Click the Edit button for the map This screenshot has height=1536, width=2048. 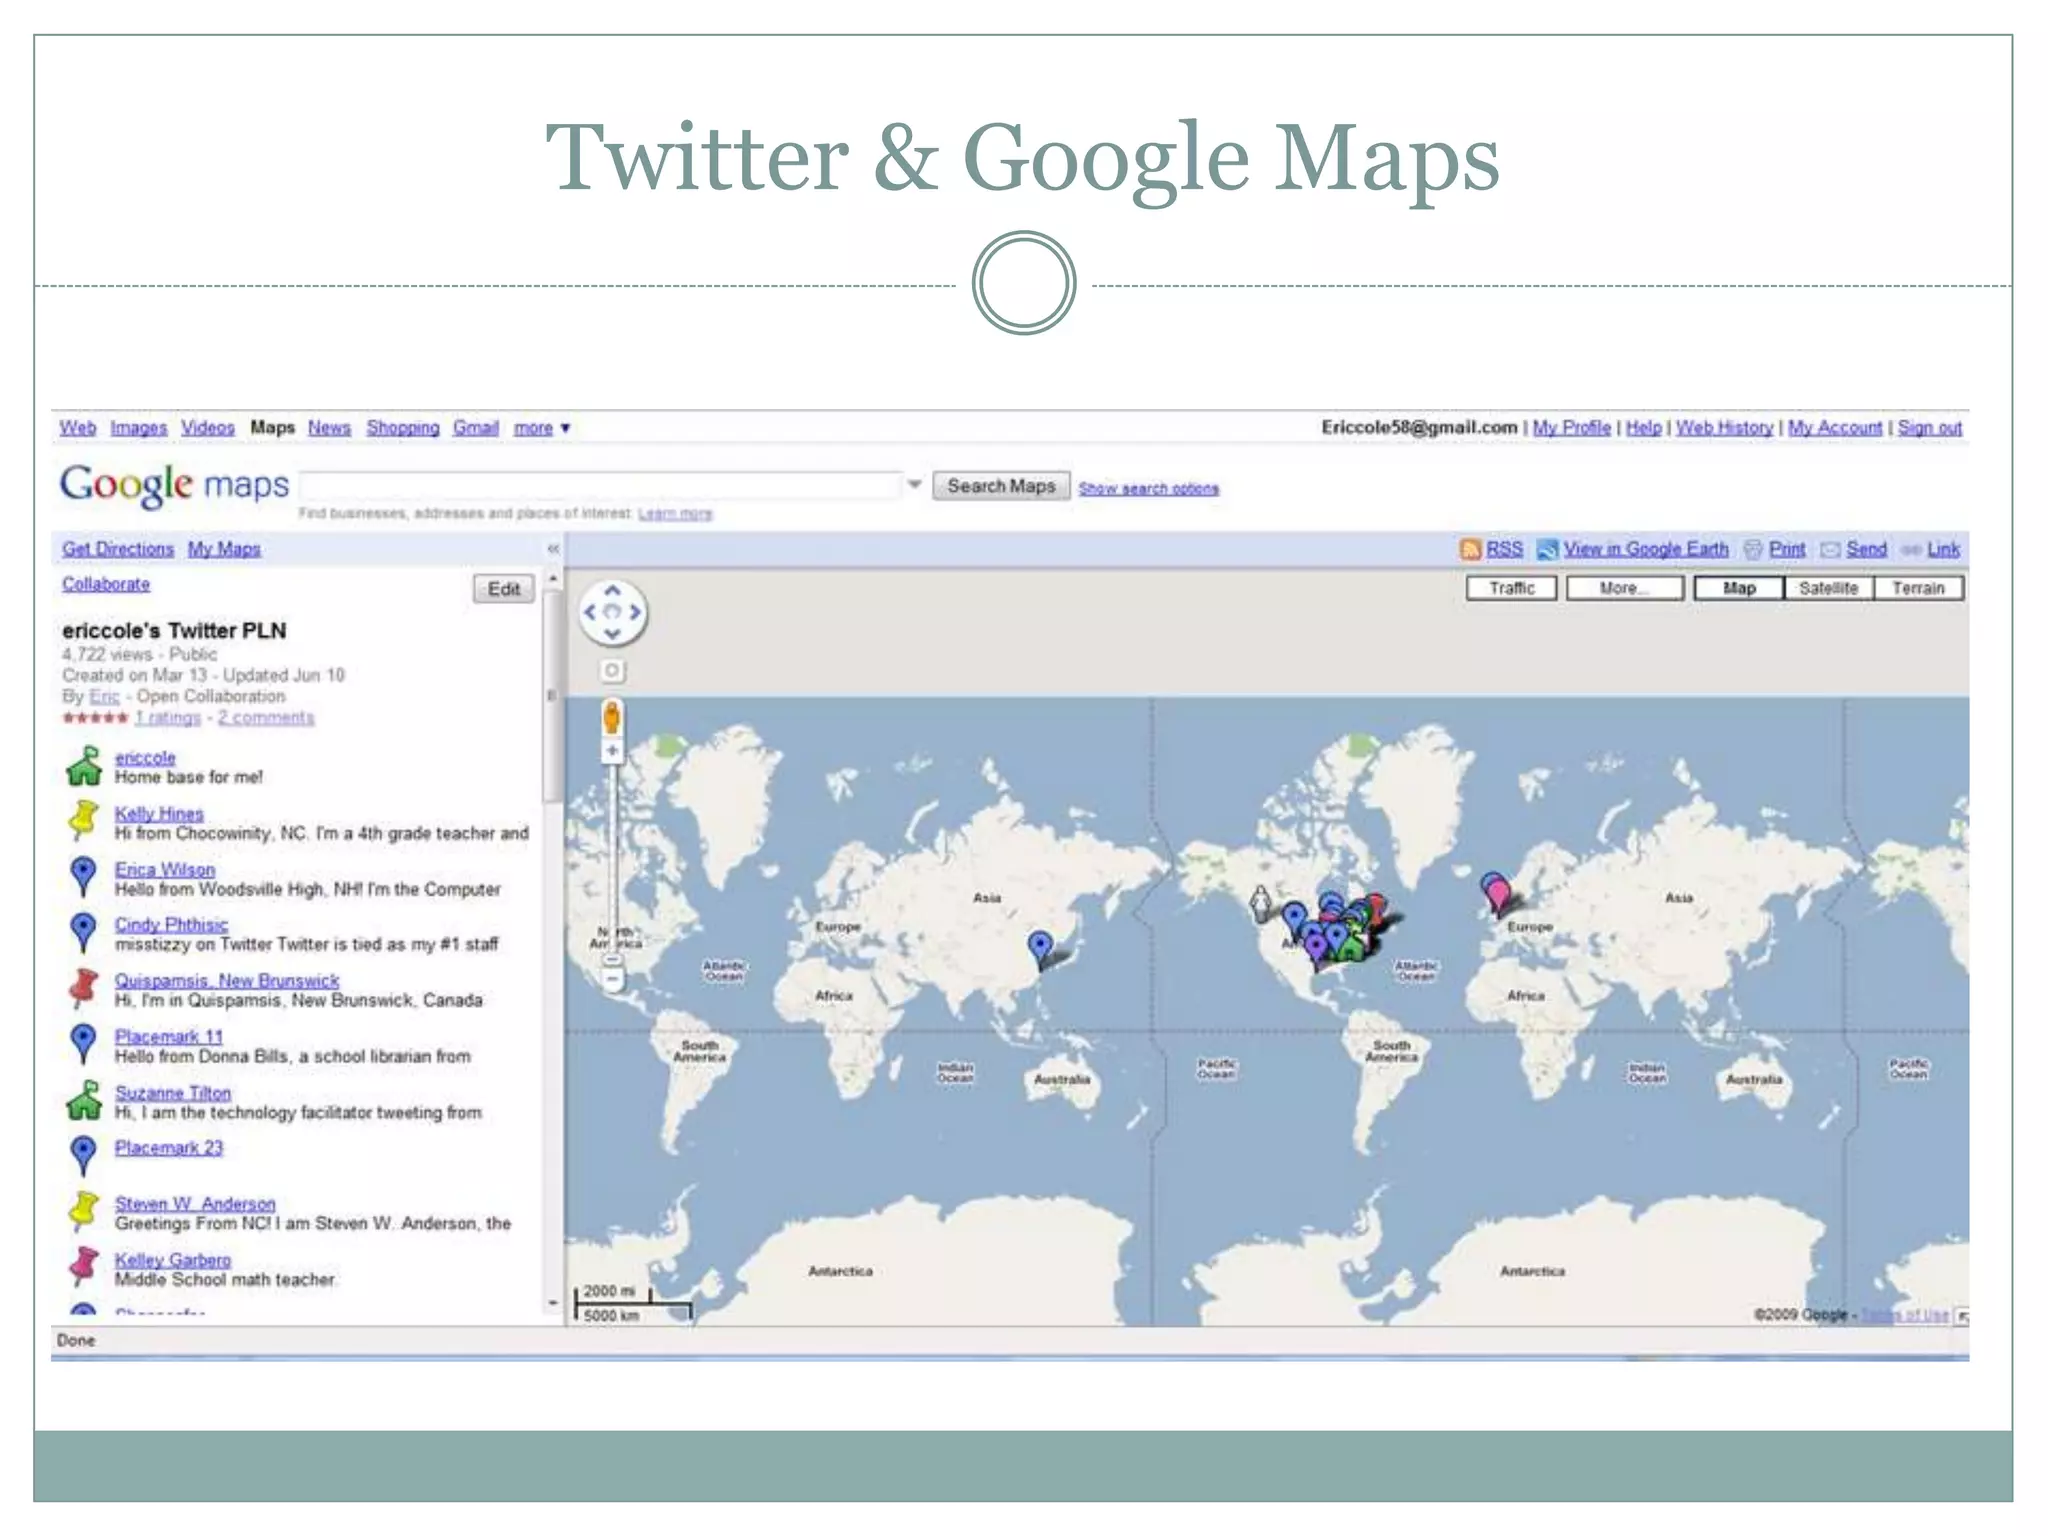pos(503,589)
